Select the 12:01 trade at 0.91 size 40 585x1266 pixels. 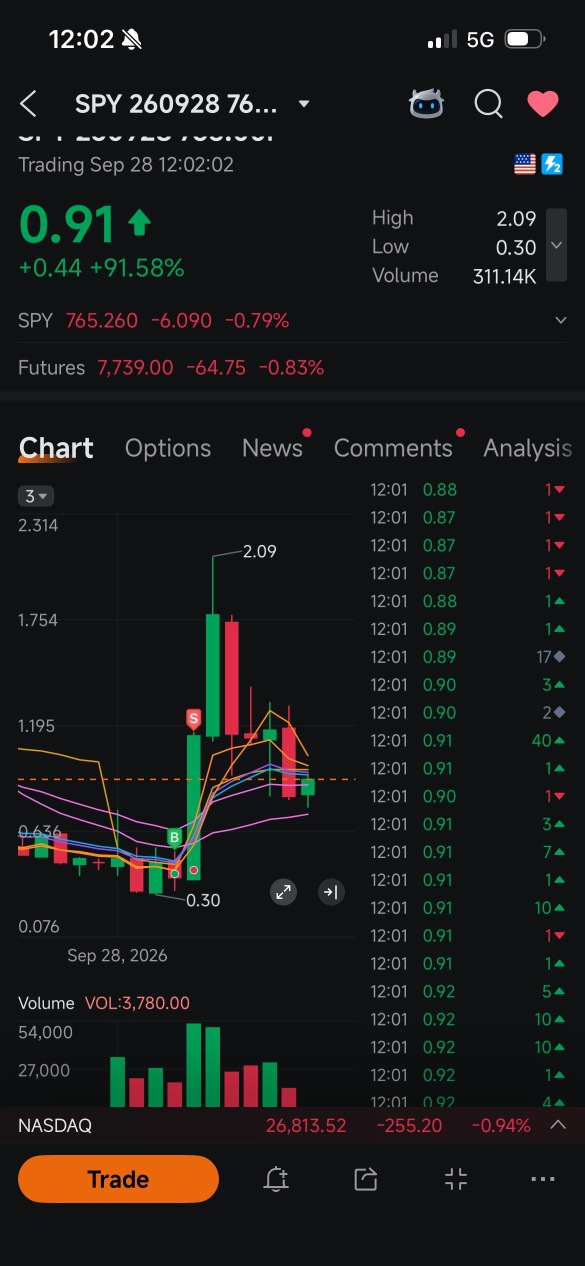tap(468, 741)
